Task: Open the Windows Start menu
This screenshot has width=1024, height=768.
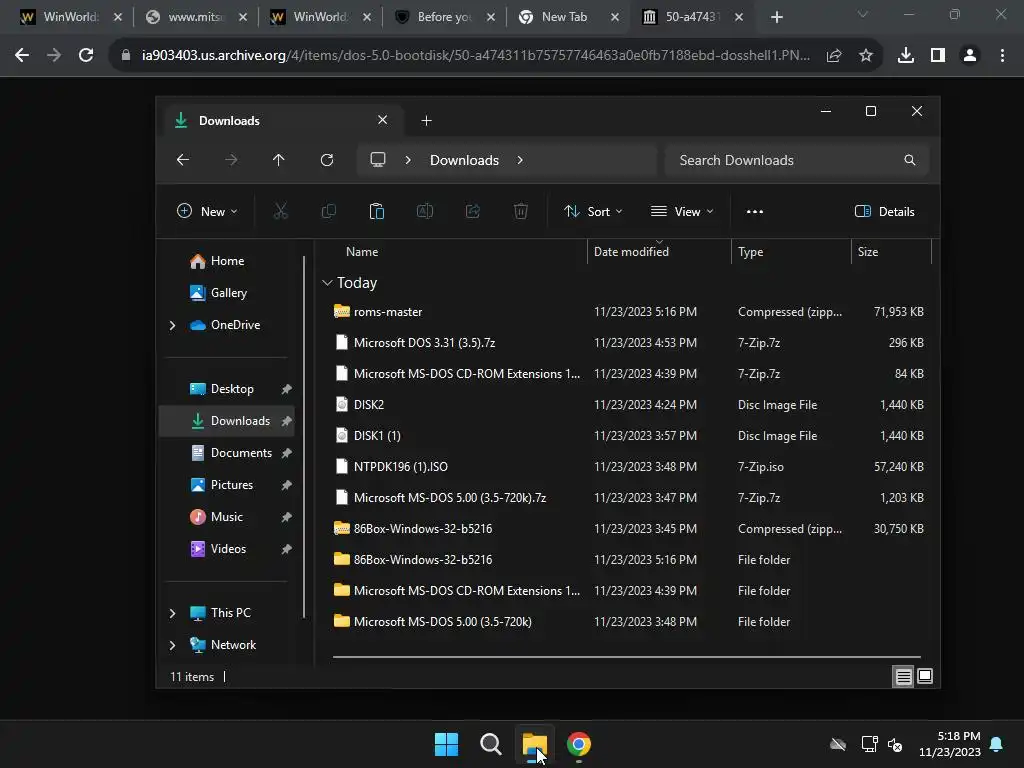Action: 447,744
